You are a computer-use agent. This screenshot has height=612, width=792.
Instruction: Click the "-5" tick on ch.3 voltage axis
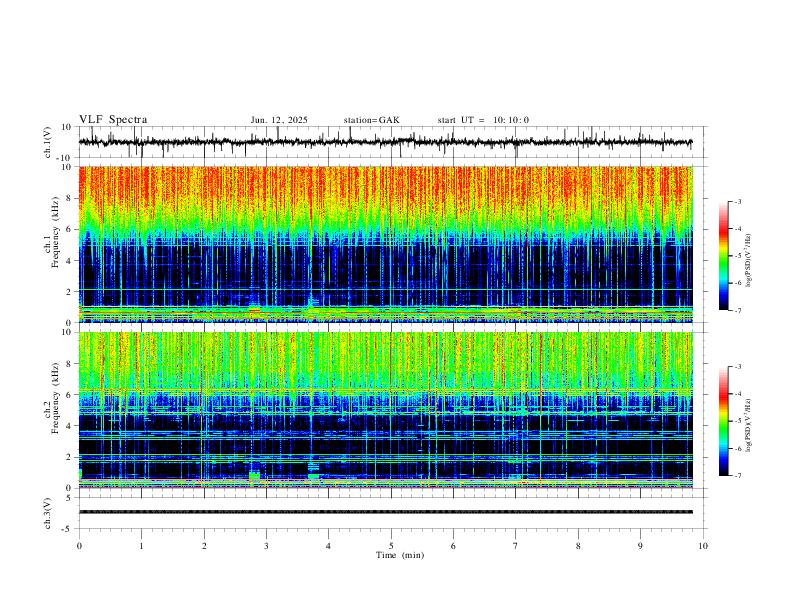pos(68,529)
